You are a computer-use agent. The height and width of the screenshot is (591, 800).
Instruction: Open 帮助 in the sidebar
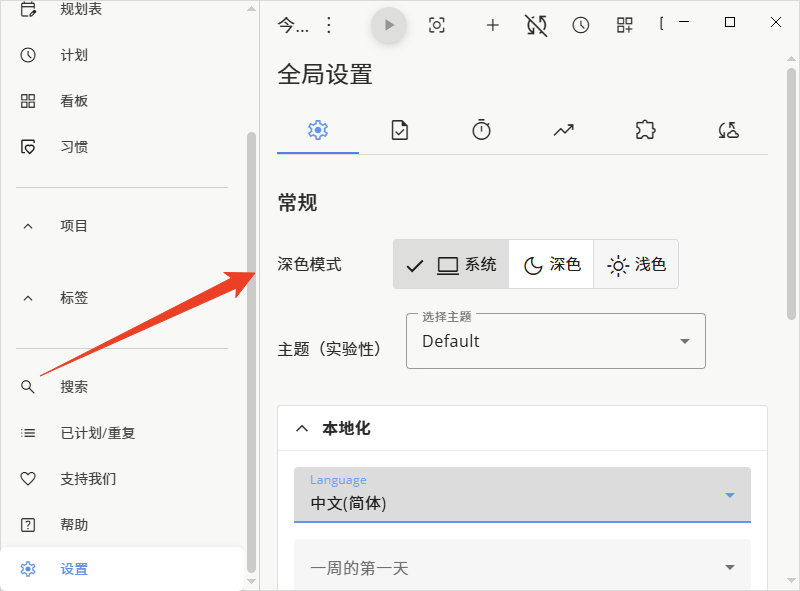(74, 525)
